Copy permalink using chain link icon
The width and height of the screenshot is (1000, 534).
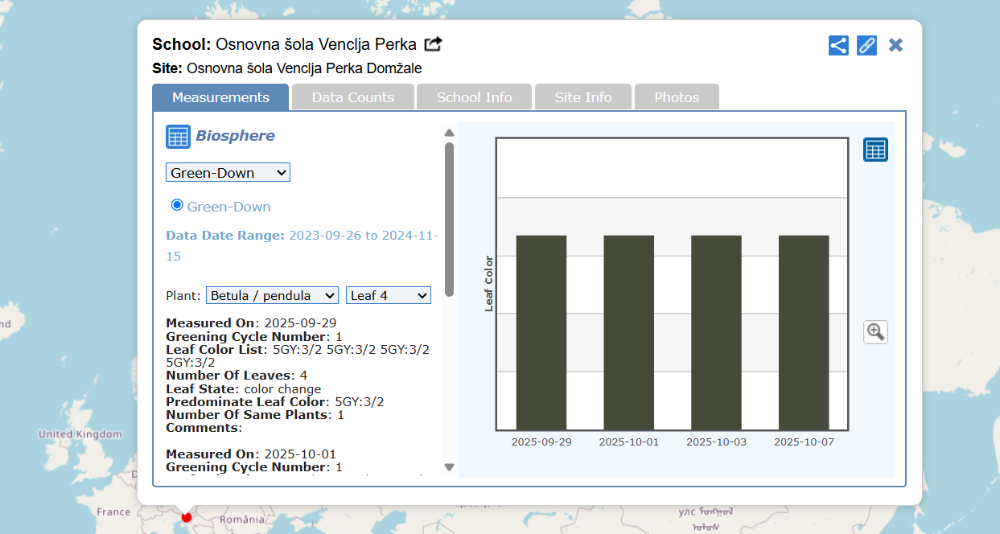(867, 45)
